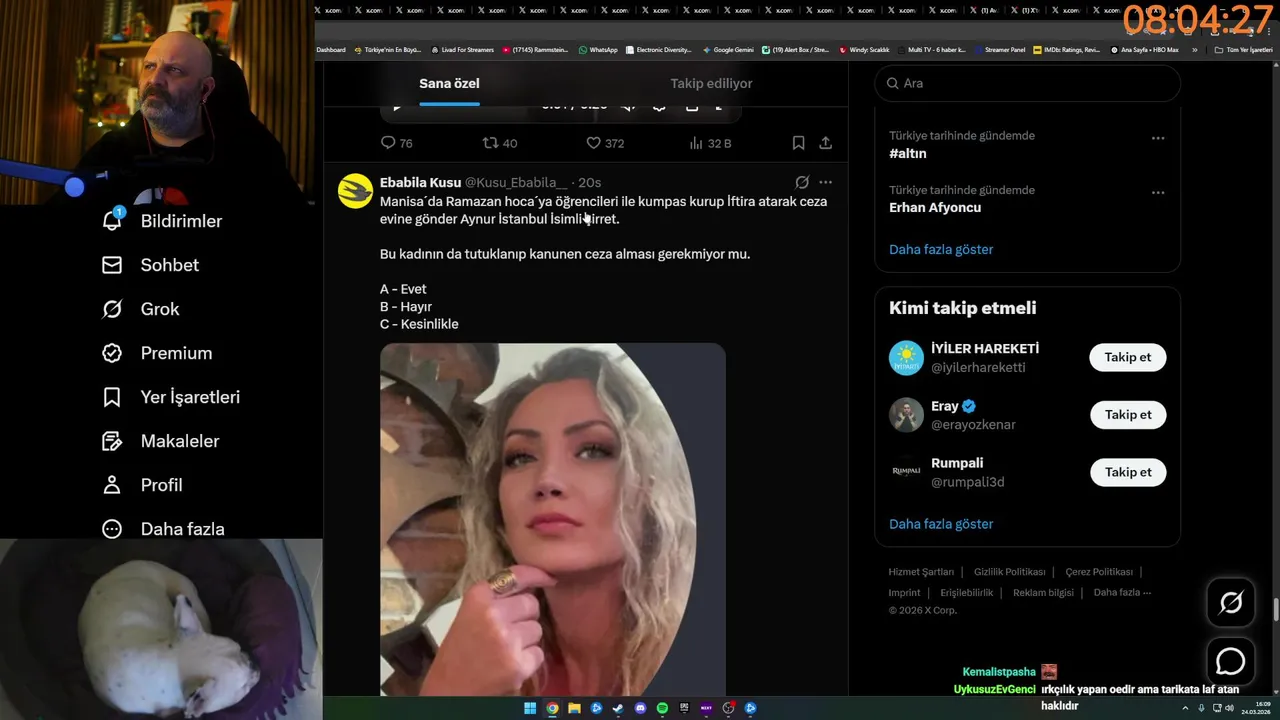The image size is (1280, 720).
Task: Open Erhan Afyoncu trending topic
Action: pos(935,208)
